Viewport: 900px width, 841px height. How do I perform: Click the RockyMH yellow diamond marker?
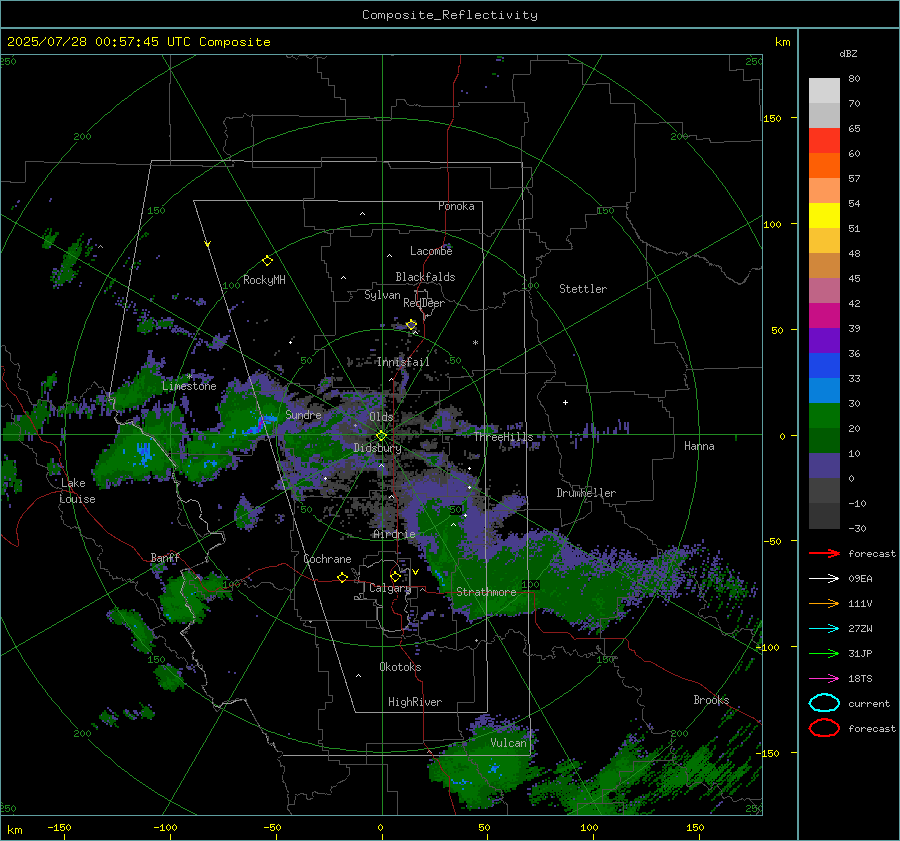tap(267, 261)
